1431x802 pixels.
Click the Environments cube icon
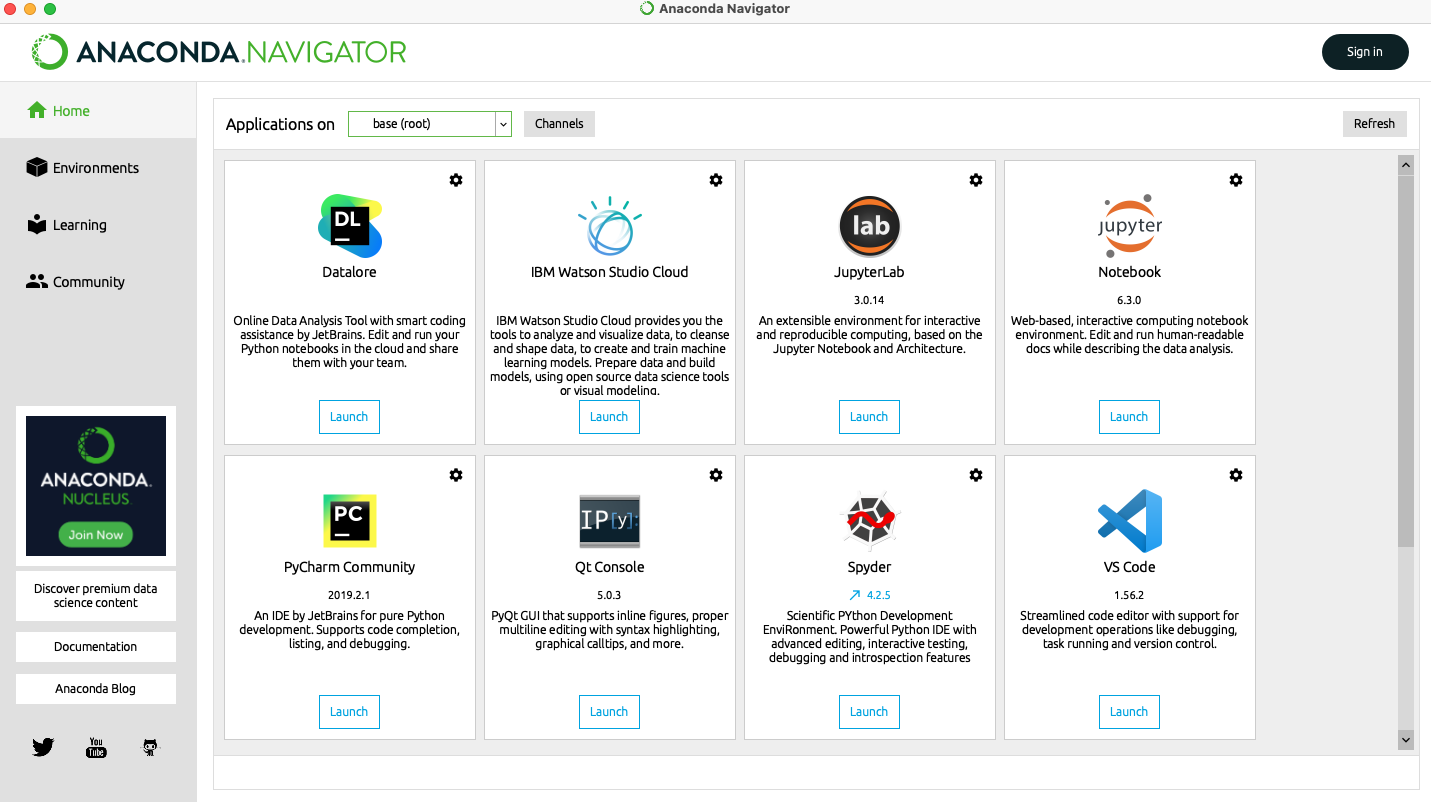37,167
